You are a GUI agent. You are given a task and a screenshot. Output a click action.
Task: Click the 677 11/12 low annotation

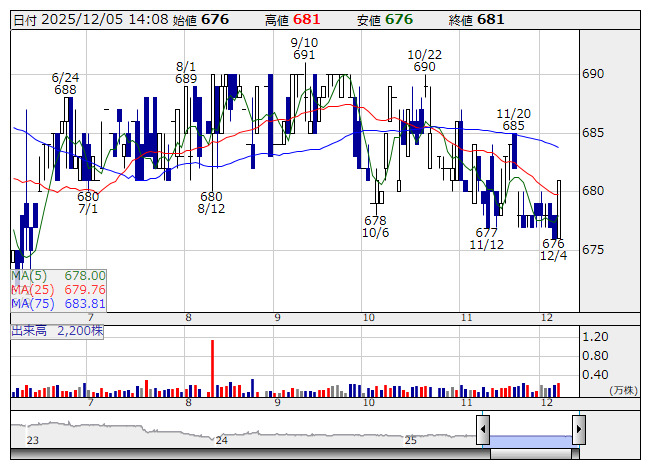[x=486, y=239]
